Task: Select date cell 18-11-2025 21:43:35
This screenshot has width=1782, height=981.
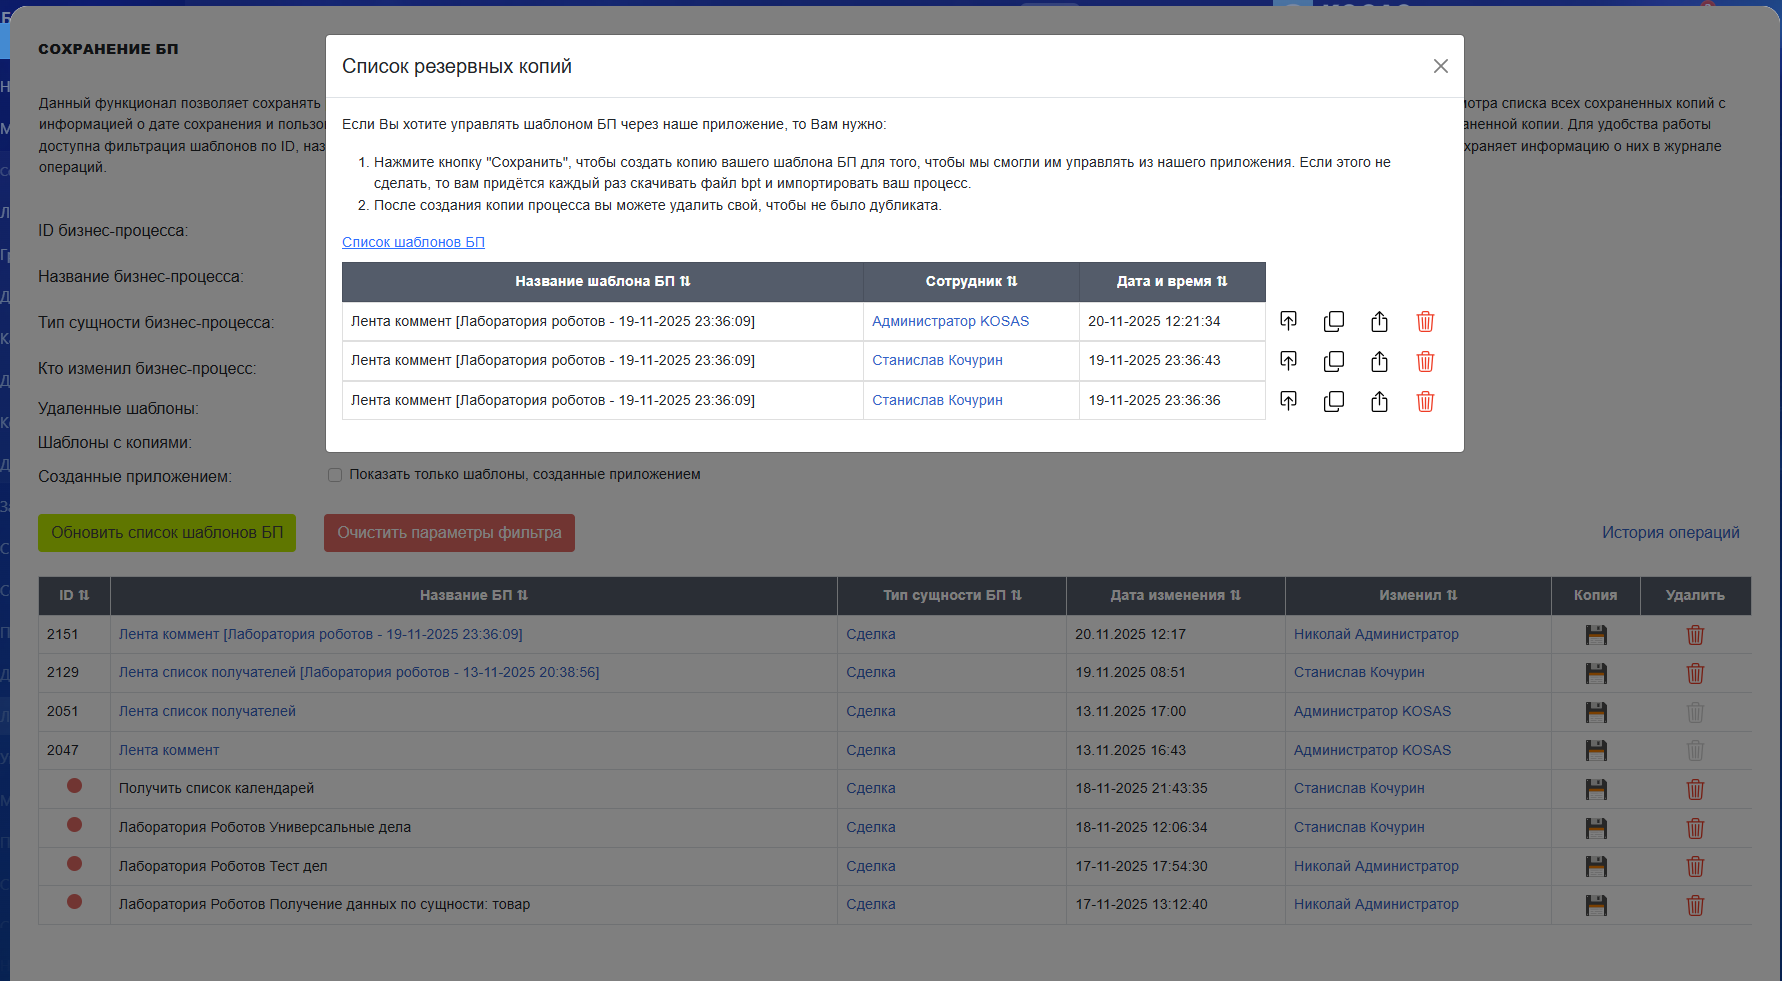Action: (1176, 788)
